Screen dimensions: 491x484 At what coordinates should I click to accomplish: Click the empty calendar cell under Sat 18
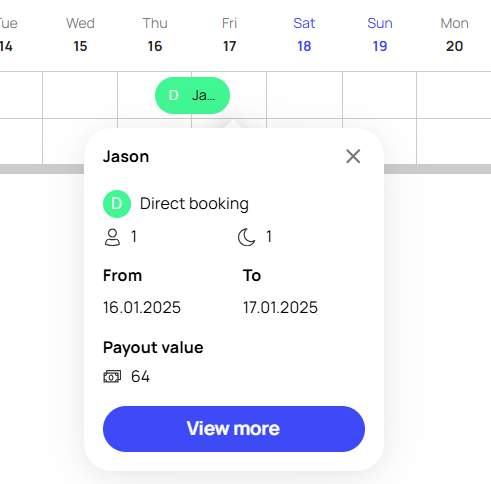304,95
